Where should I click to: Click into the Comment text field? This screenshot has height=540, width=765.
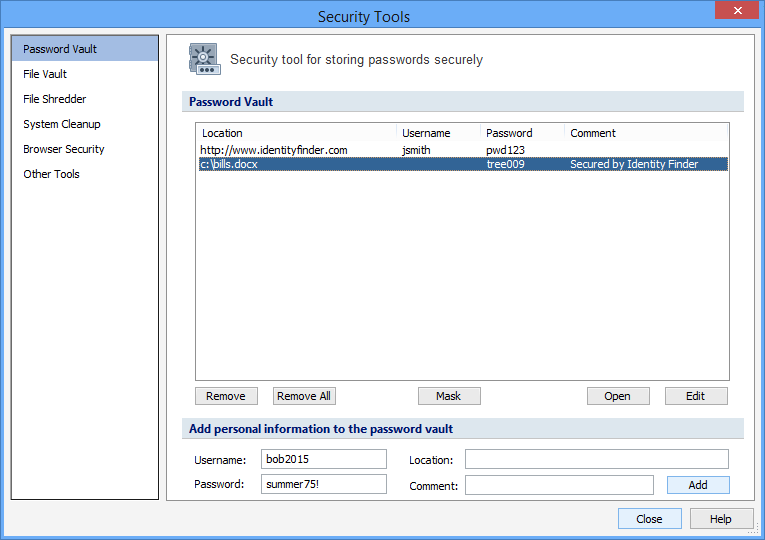(559, 485)
